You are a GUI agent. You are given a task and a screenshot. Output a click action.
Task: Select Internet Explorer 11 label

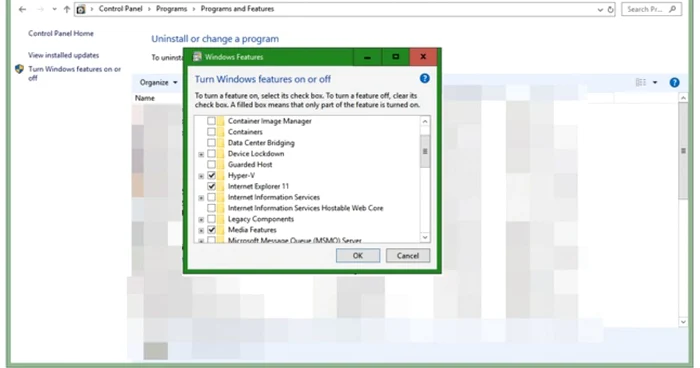258,186
